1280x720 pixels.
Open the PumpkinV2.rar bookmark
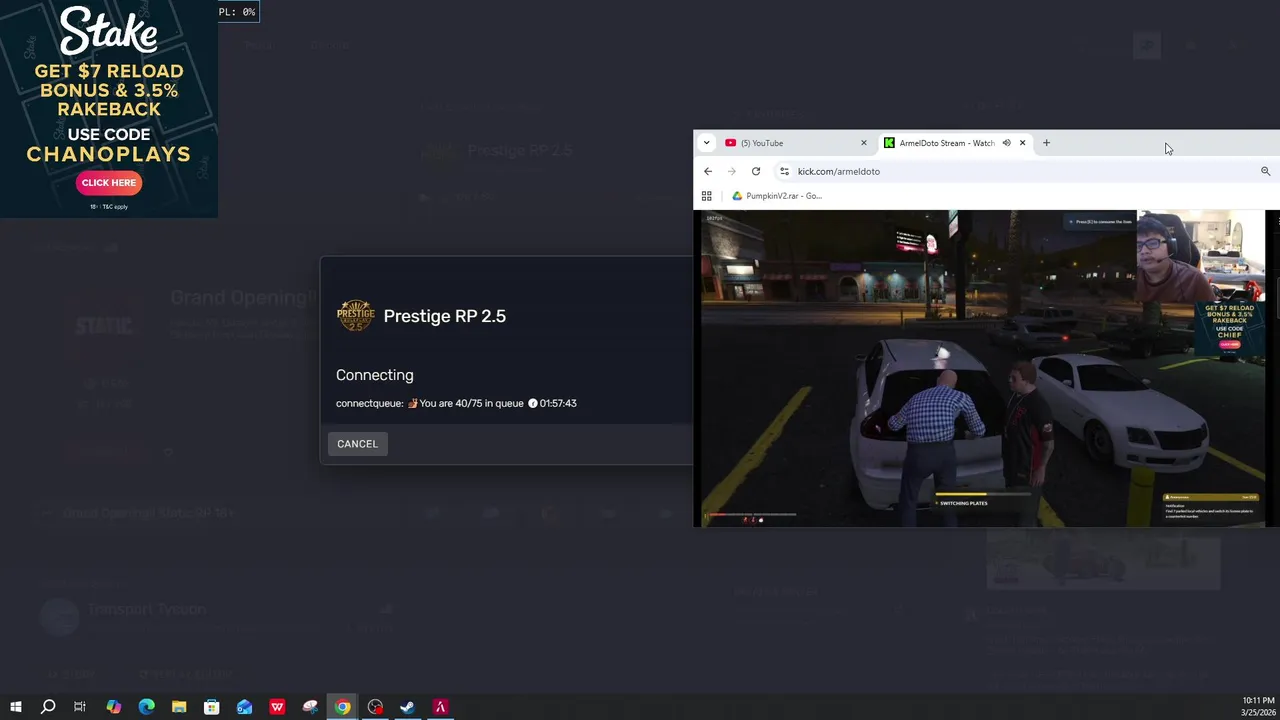pyautogui.click(x=777, y=196)
